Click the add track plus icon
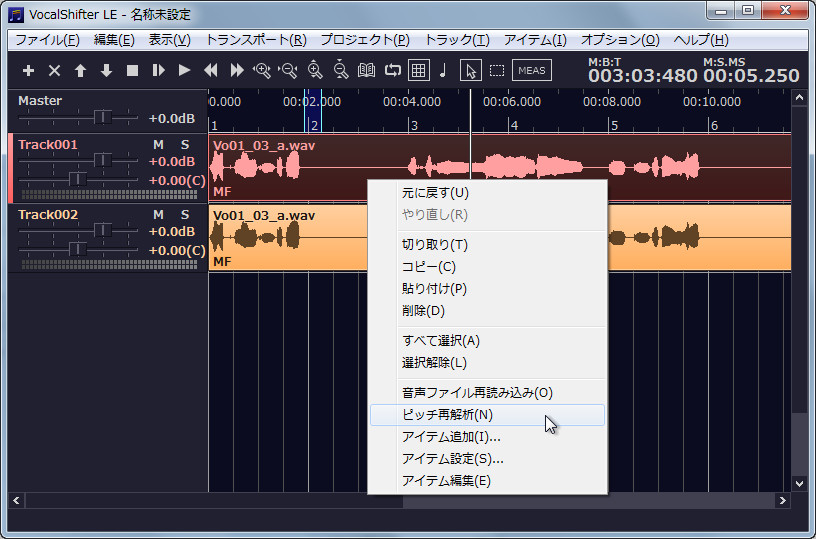816x539 pixels. (x=29, y=70)
